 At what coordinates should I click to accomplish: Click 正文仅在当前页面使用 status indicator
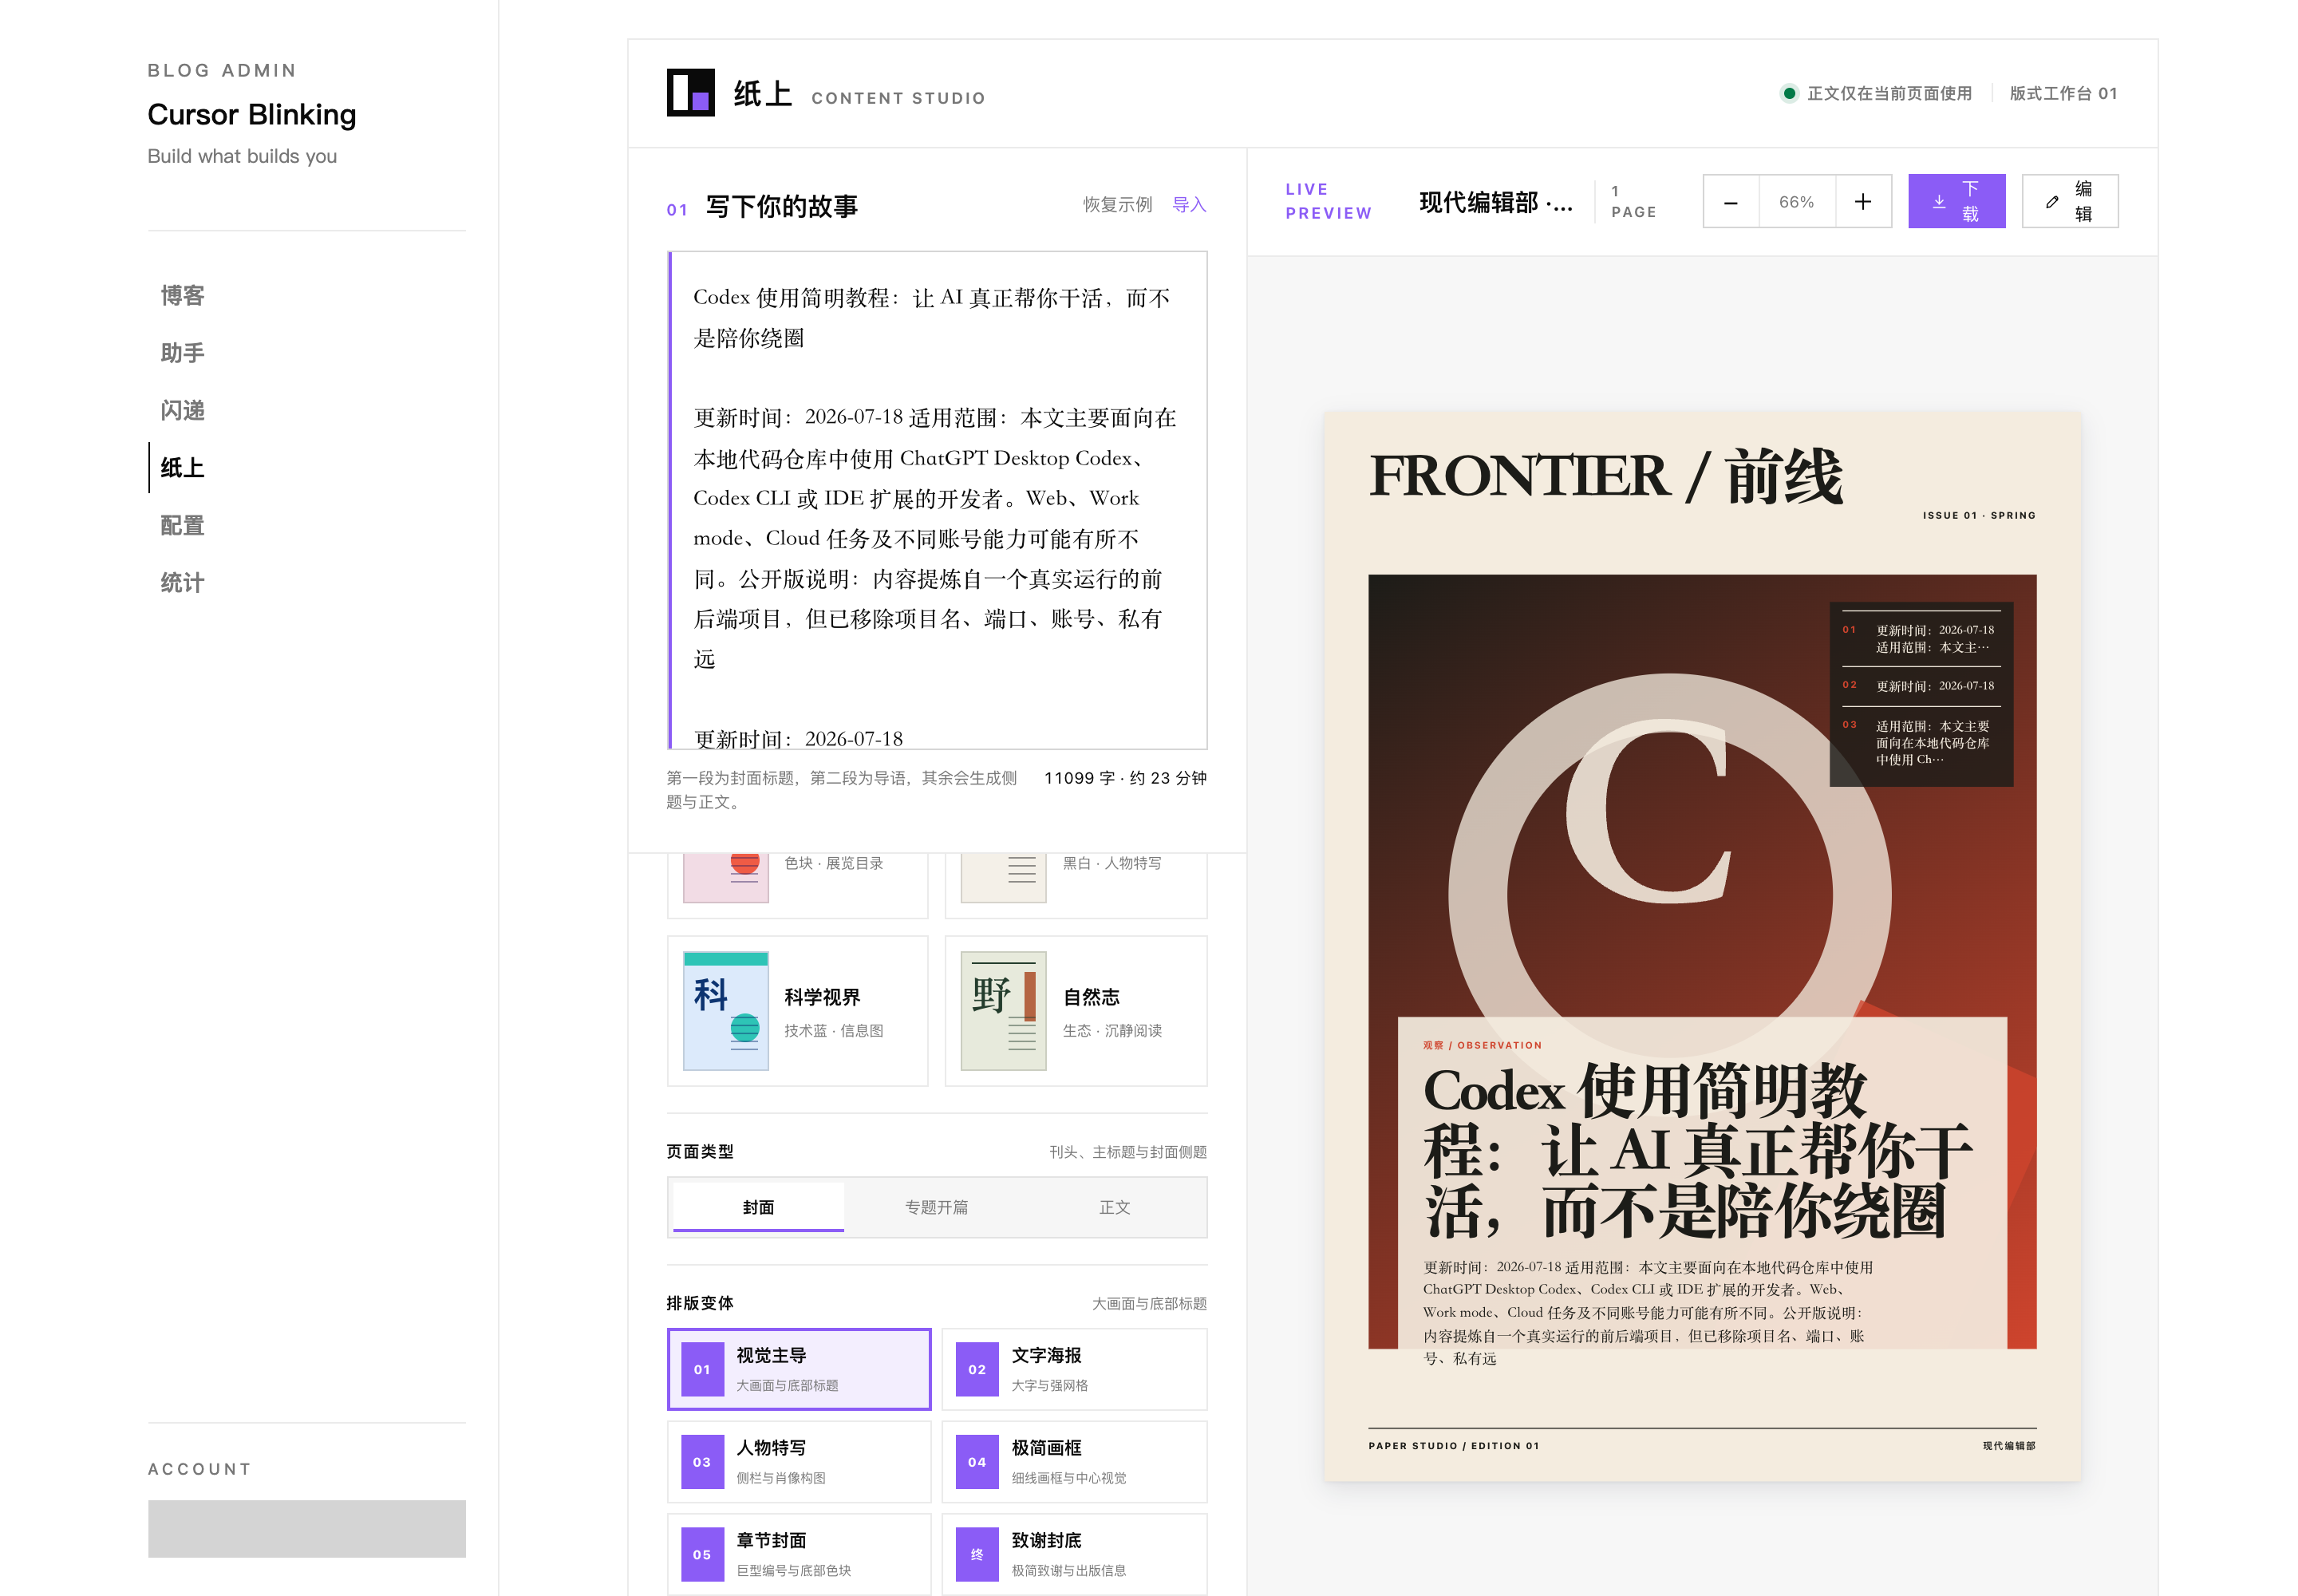pos(1876,93)
